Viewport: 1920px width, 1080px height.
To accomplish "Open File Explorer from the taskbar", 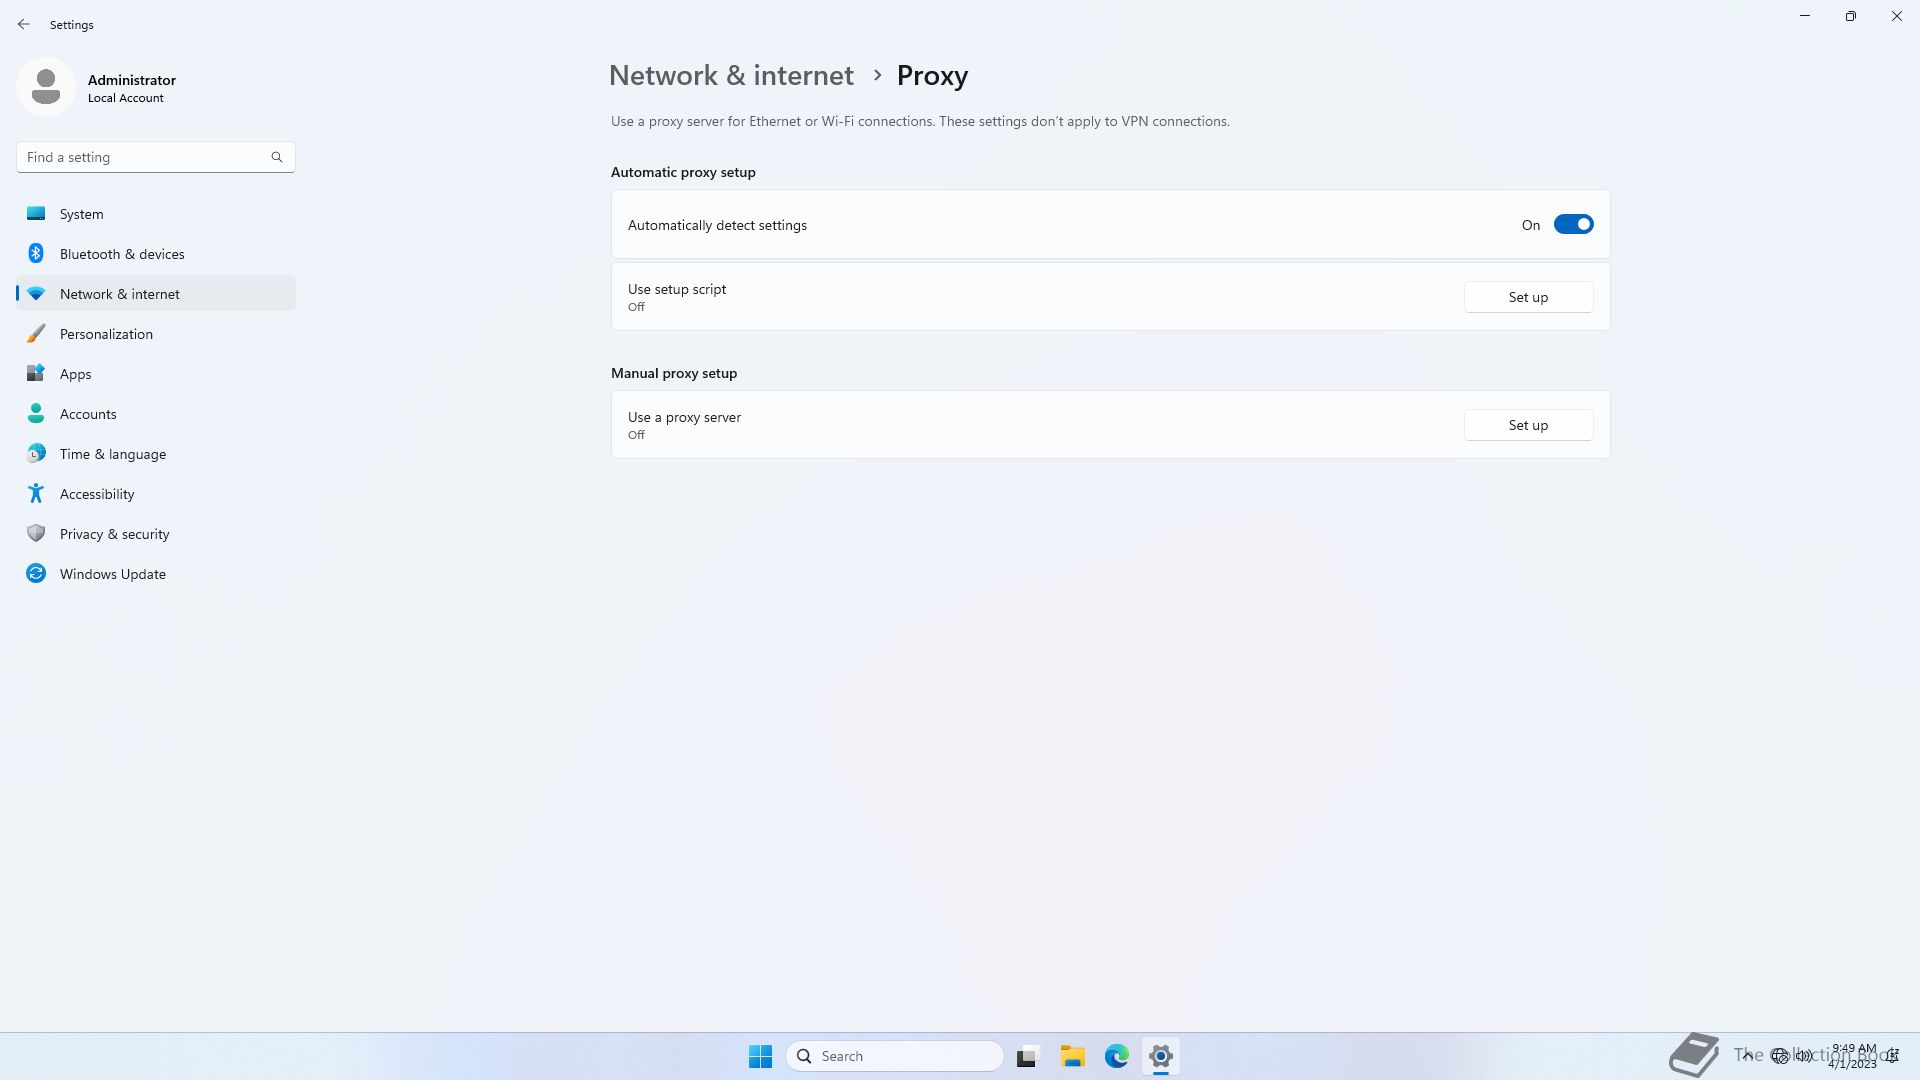I will coord(1072,1056).
